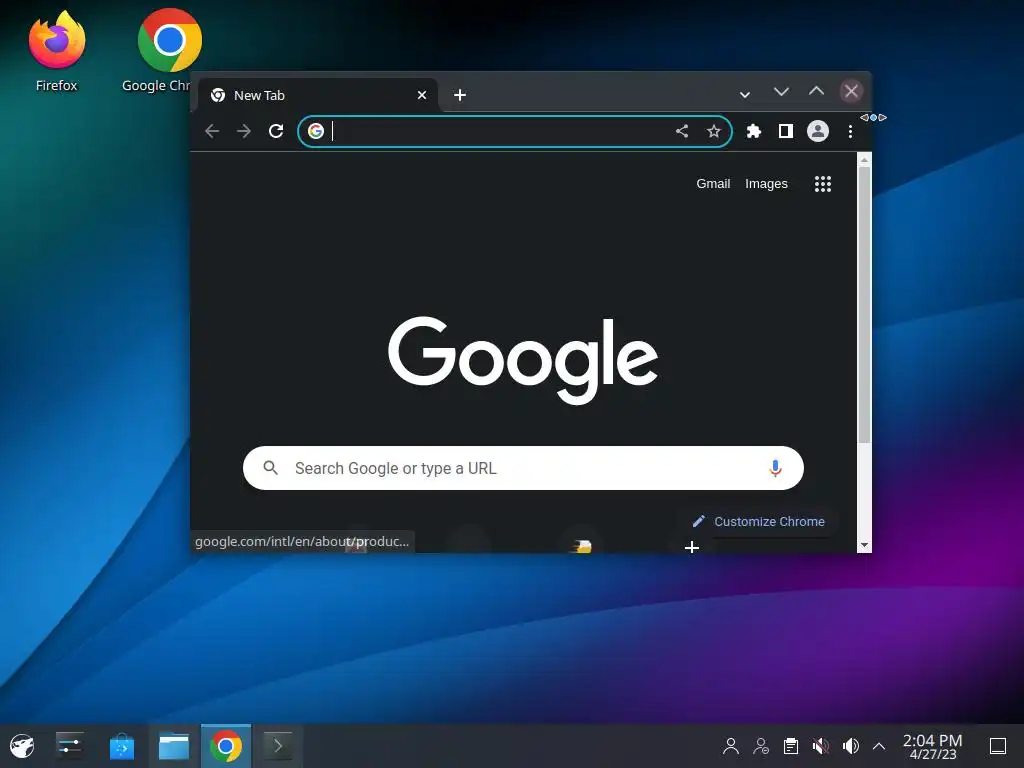Select the New Tab tab

tap(317, 95)
